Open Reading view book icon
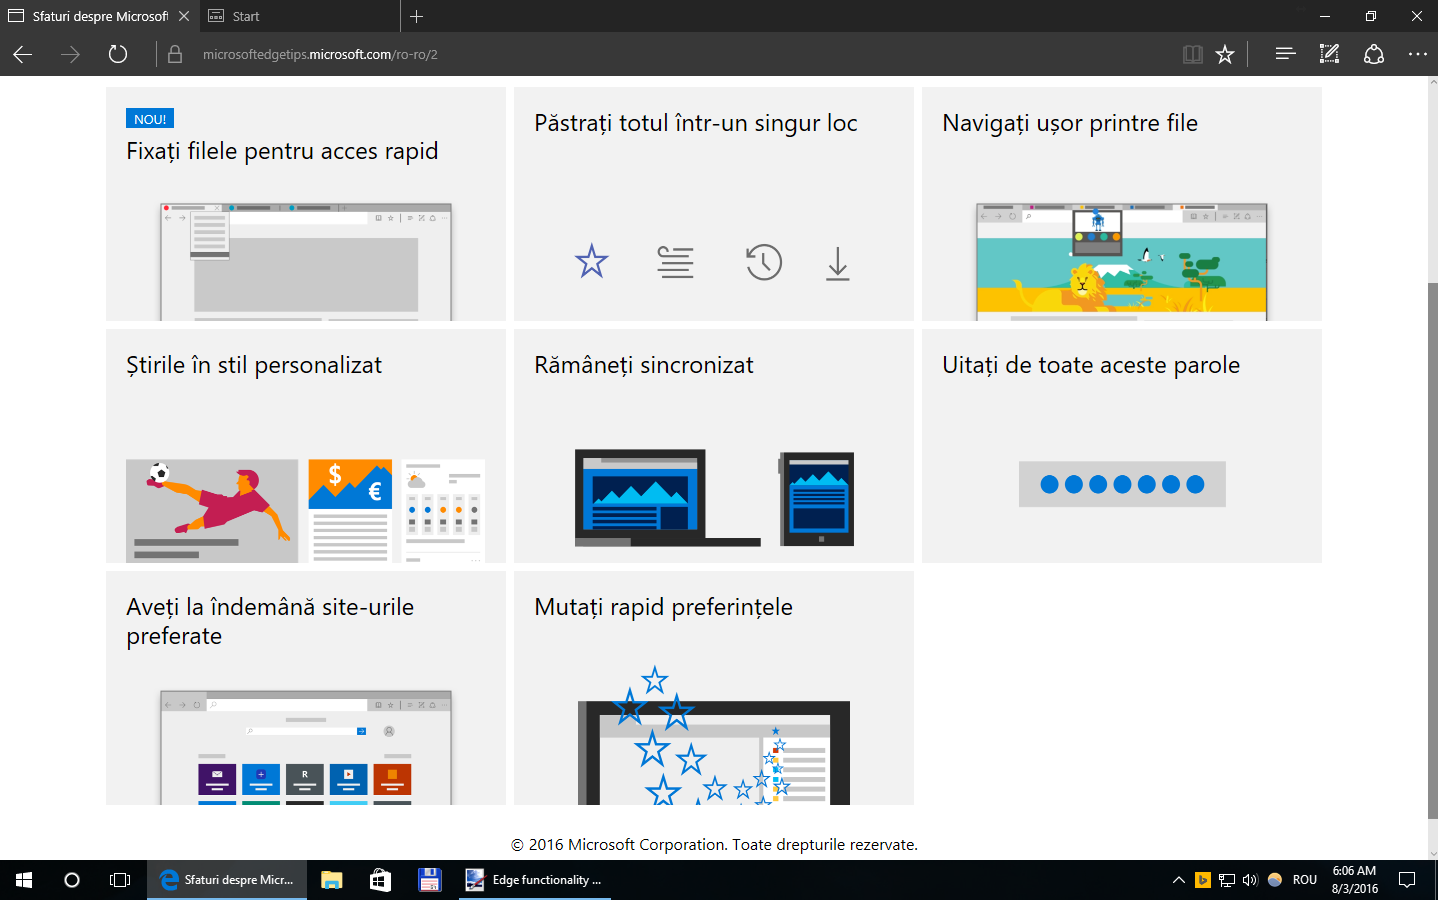The height and width of the screenshot is (900, 1438). click(1192, 54)
